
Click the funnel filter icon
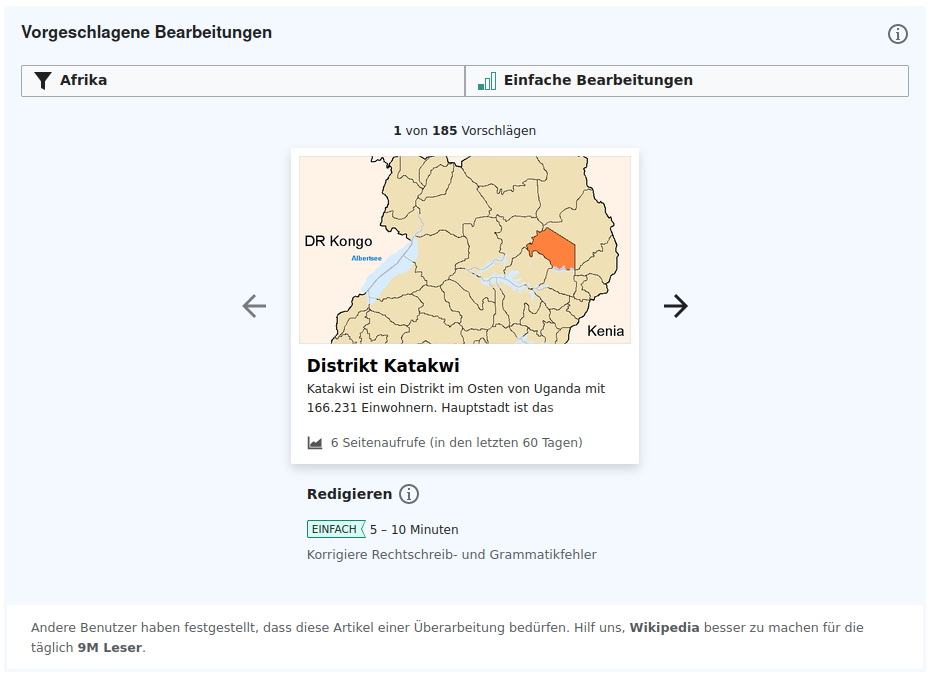tap(43, 81)
